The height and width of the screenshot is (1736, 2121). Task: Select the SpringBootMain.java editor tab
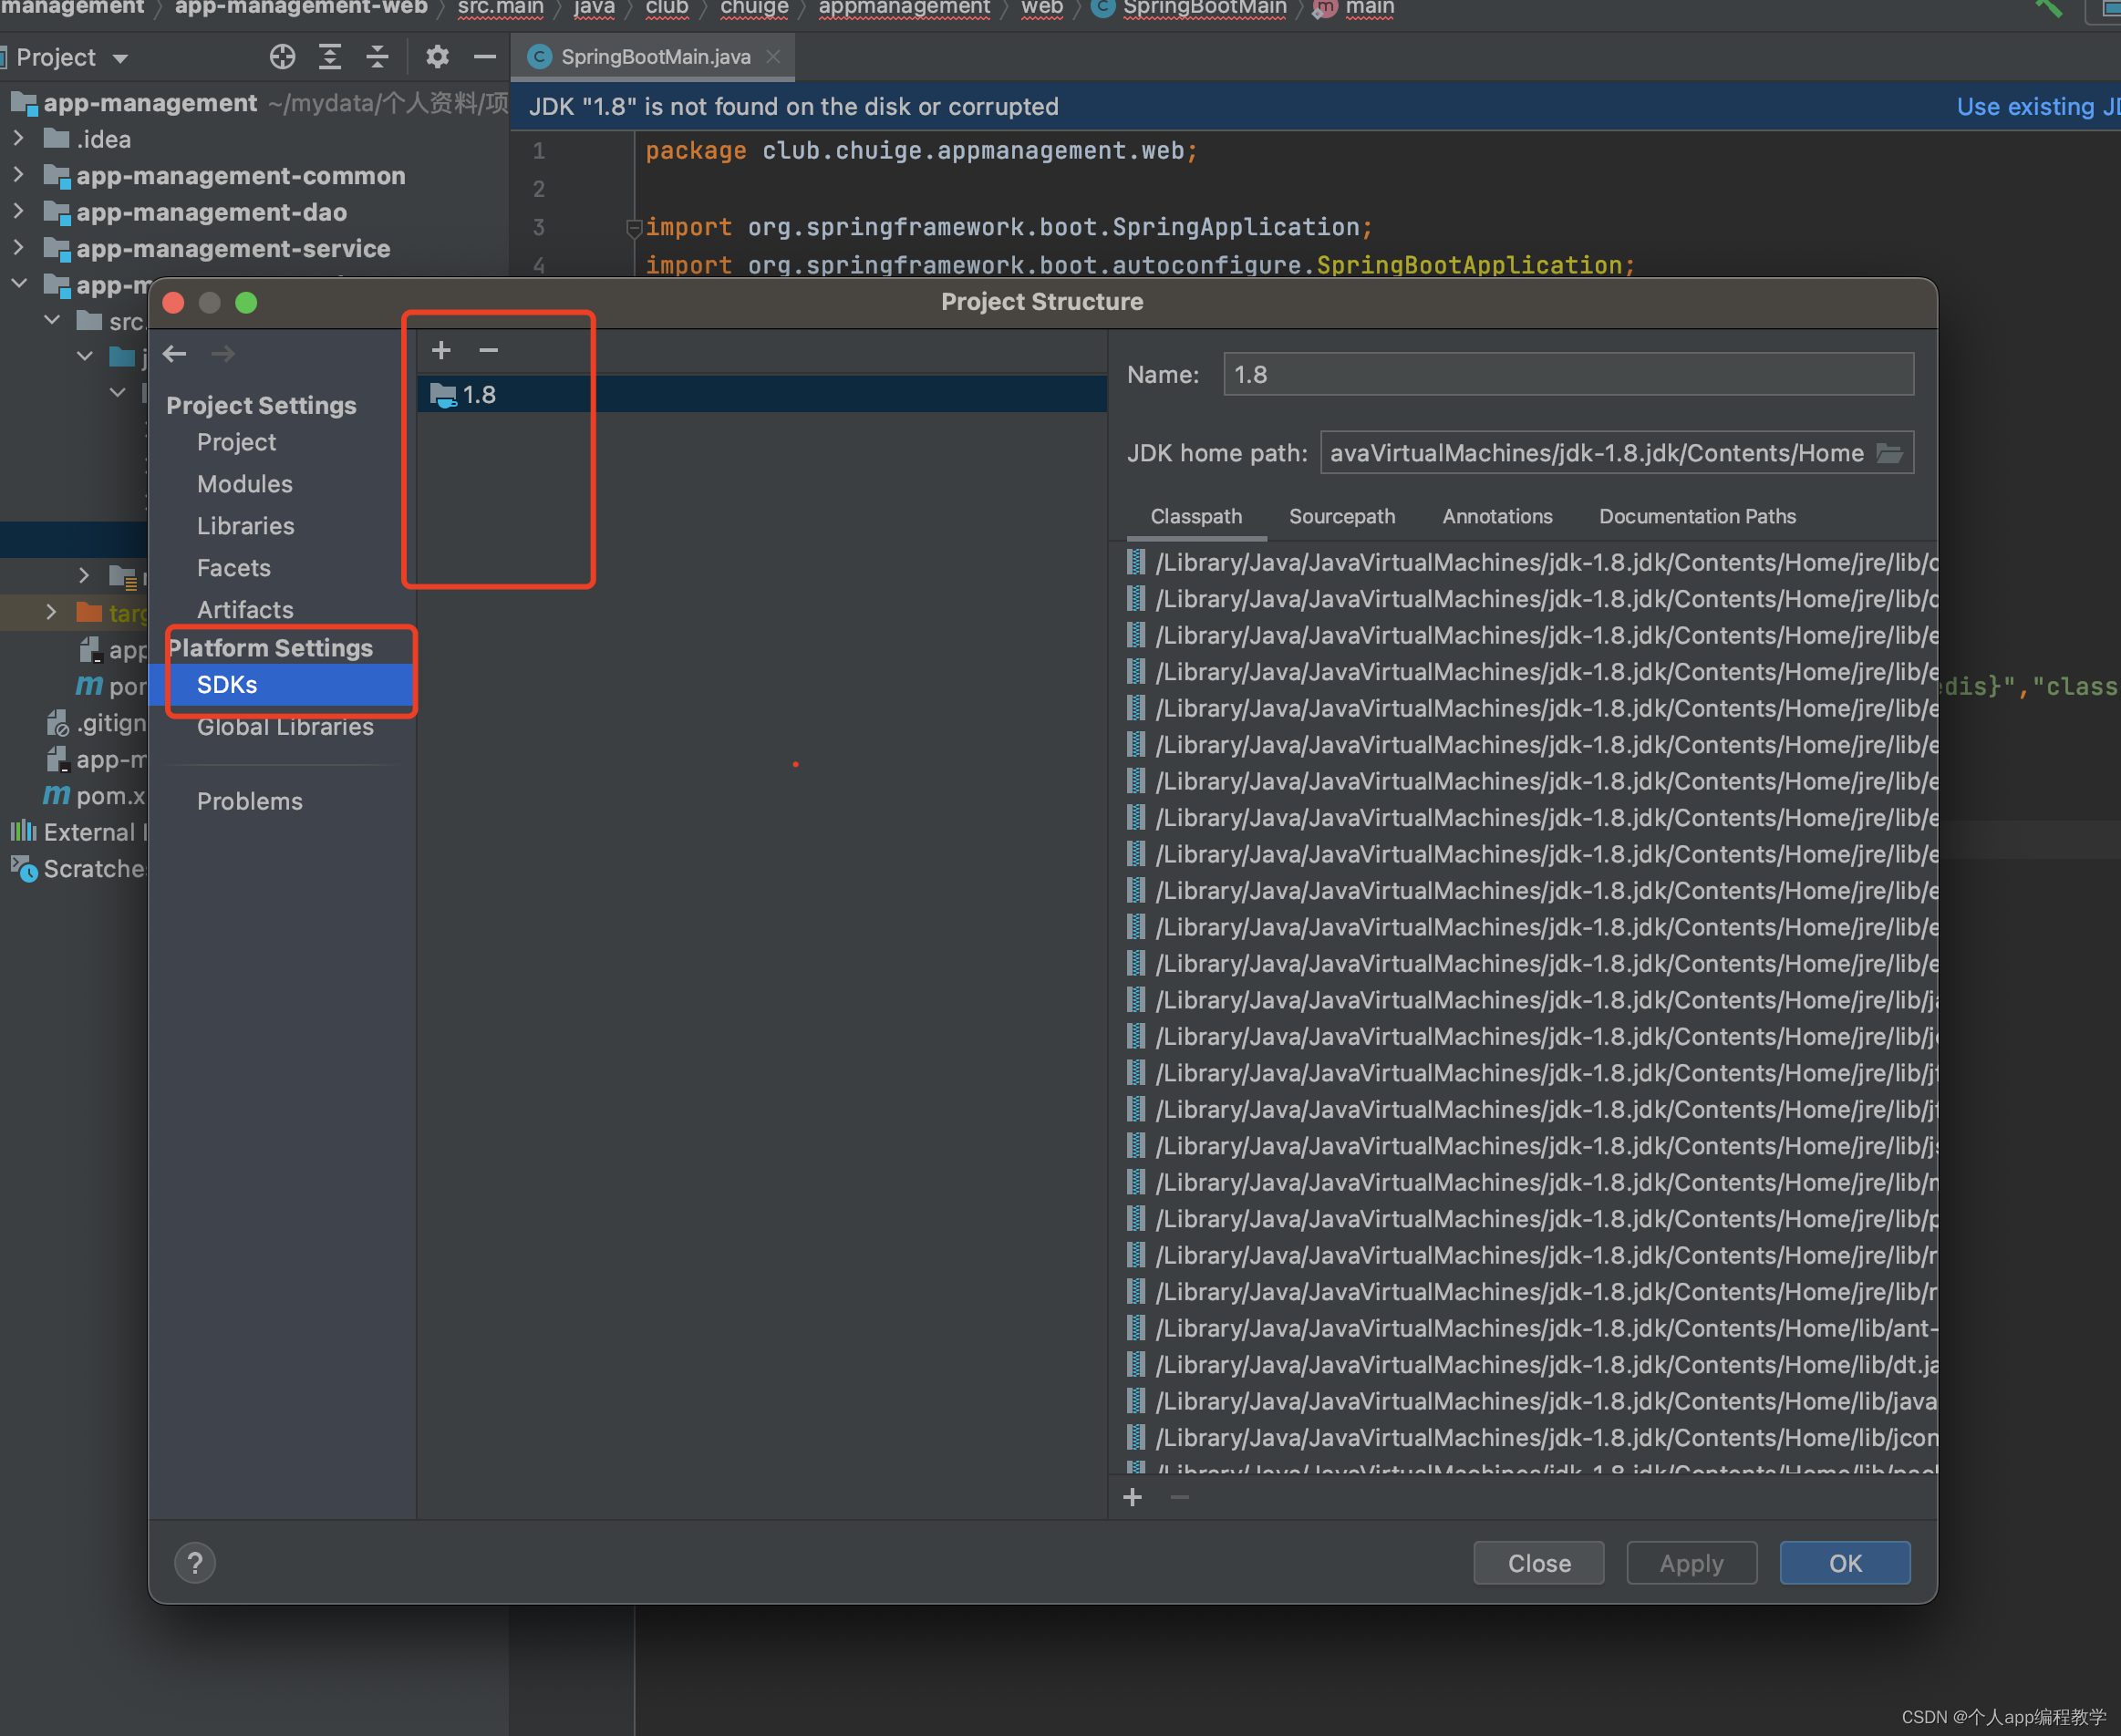[x=655, y=57]
